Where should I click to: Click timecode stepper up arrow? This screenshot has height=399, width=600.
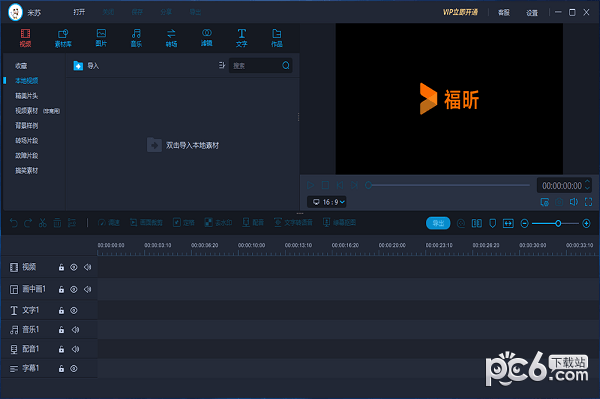[x=587, y=182]
